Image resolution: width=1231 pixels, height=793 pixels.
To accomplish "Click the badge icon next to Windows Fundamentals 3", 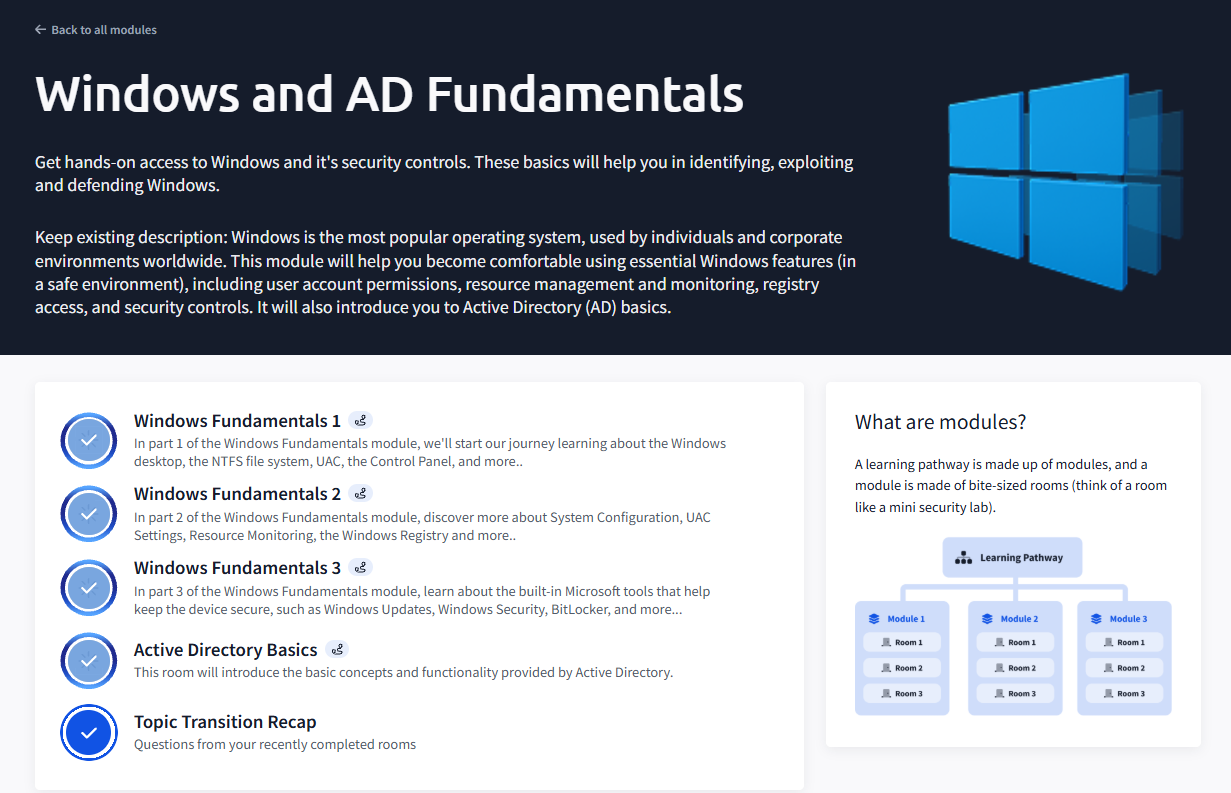I will (361, 568).
